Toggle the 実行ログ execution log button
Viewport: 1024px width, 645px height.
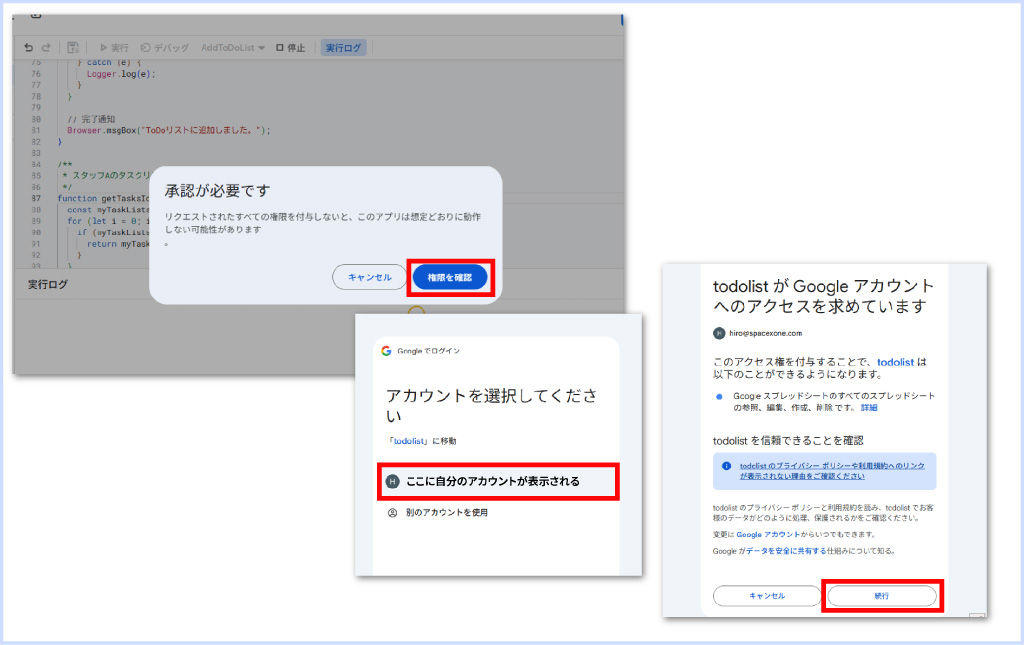(344, 47)
